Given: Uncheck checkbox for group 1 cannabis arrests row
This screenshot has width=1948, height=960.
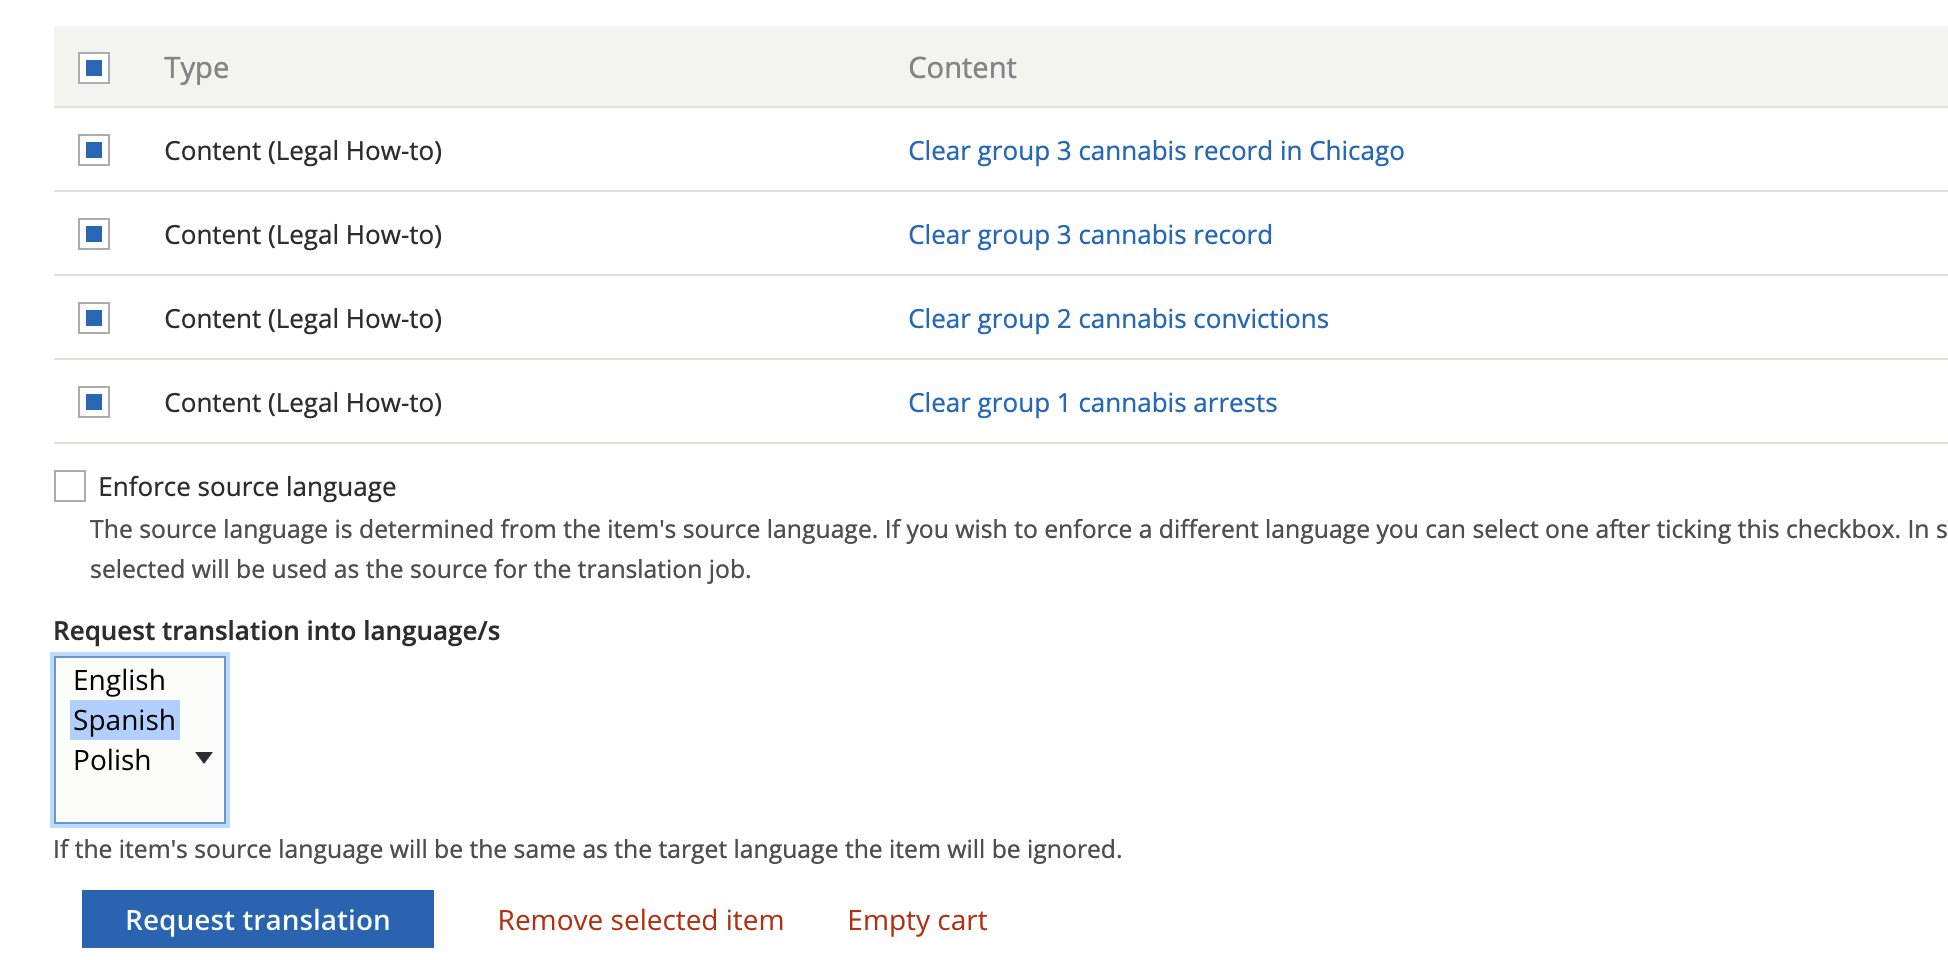Looking at the screenshot, I should [x=94, y=403].
